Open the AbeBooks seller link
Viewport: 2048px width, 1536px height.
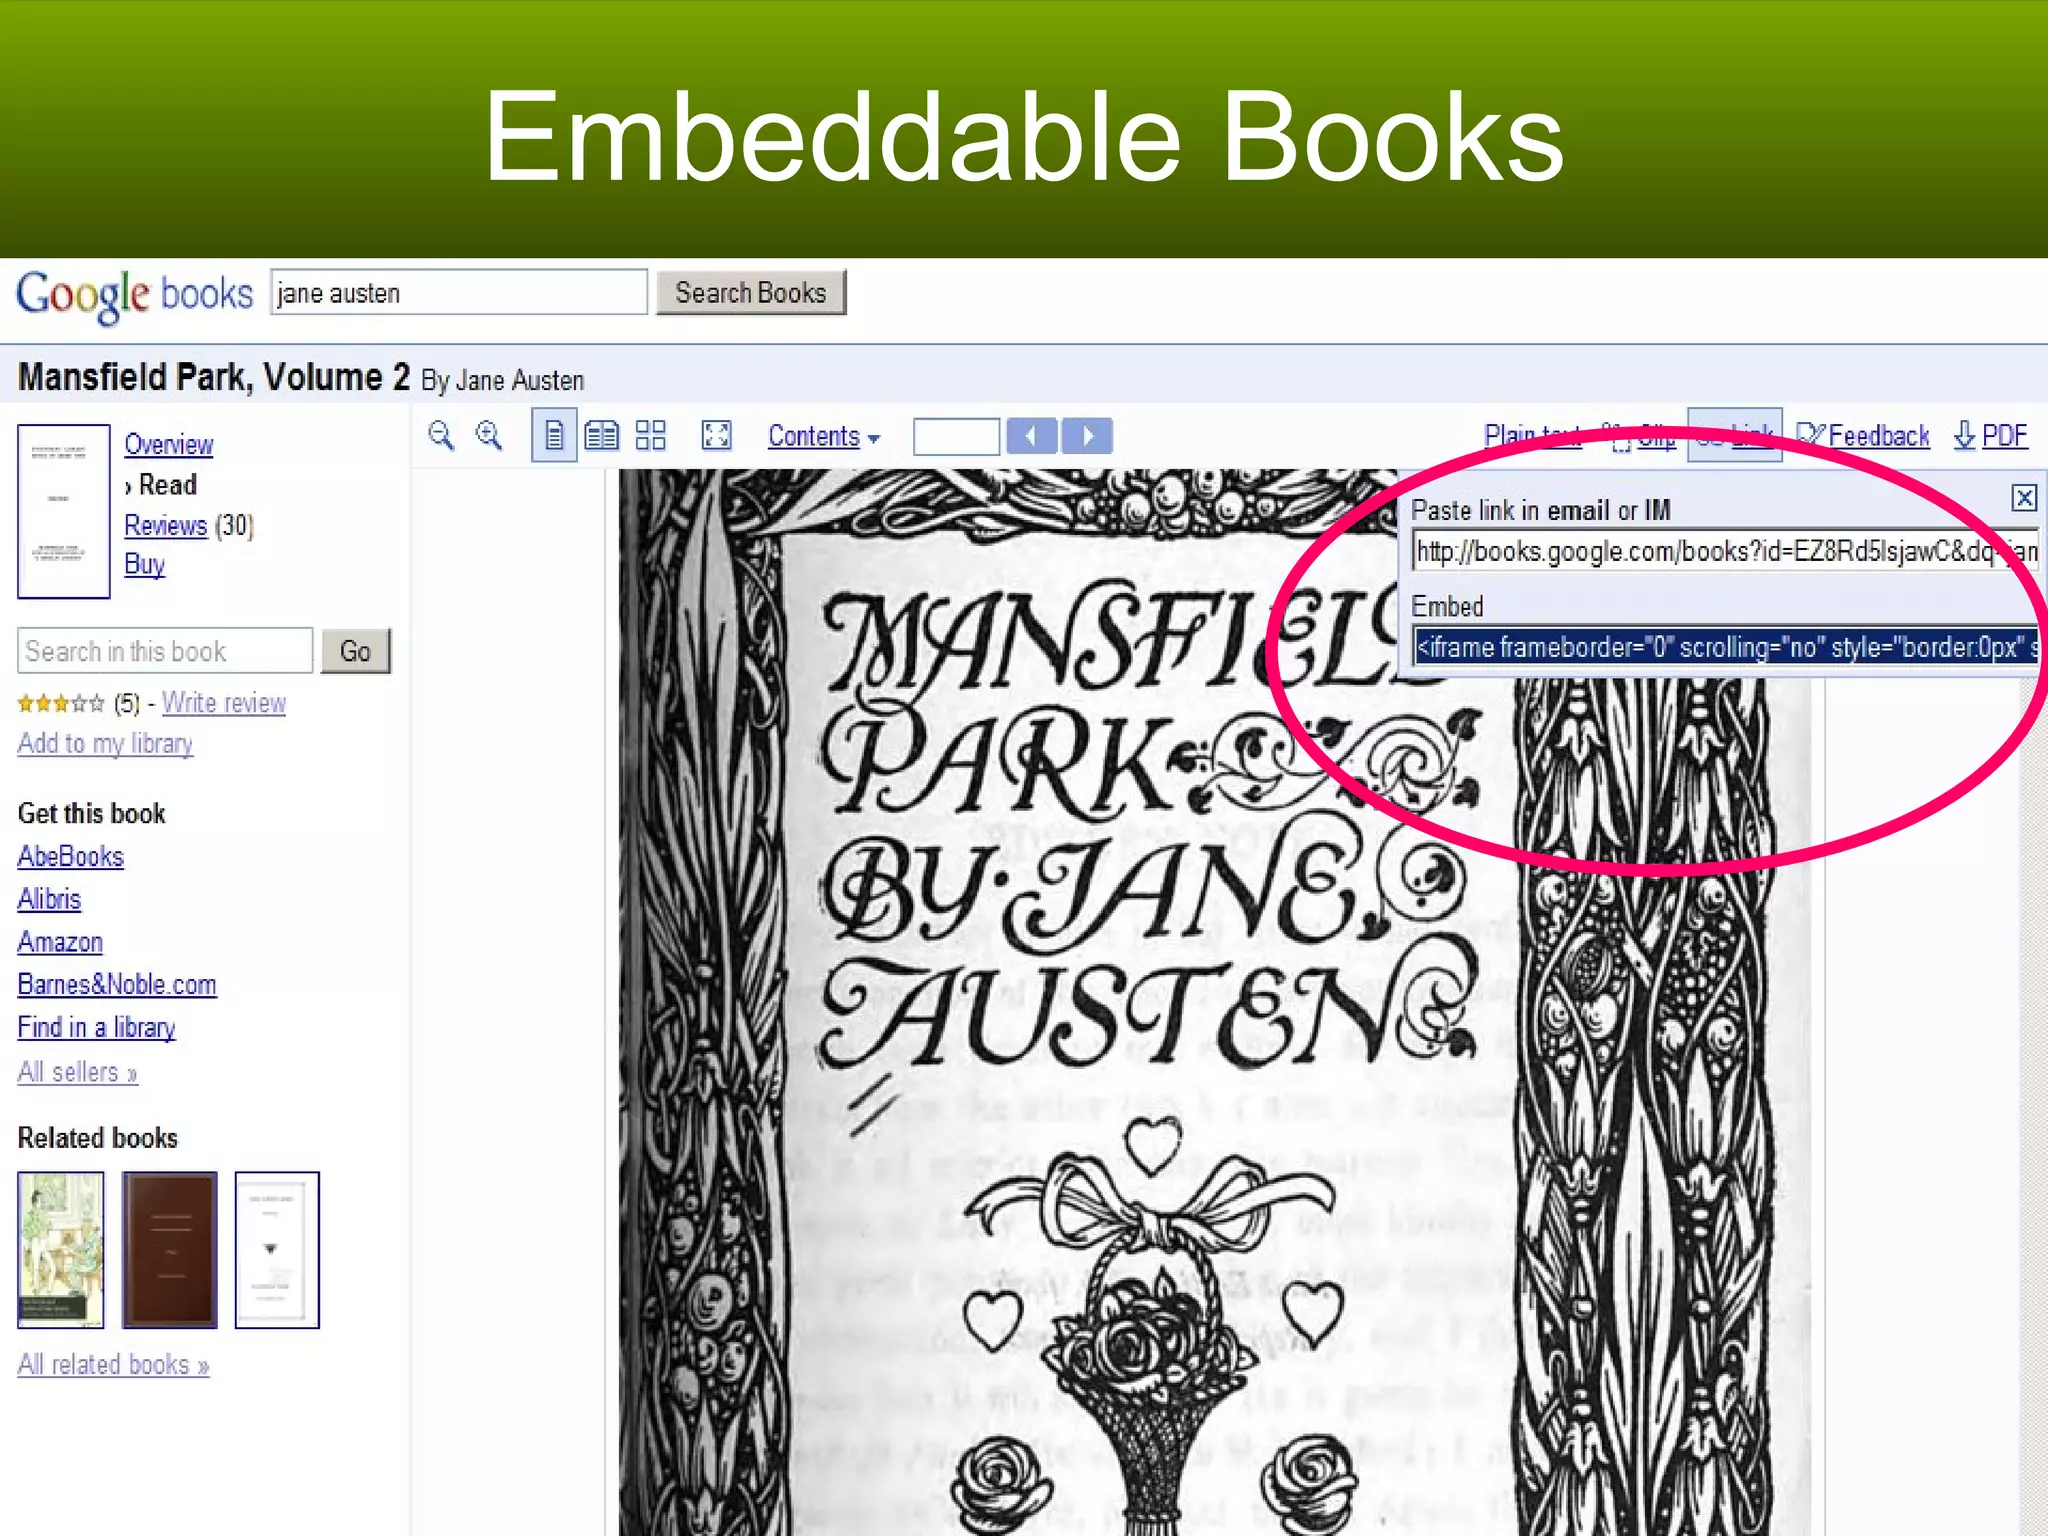point(71,857)
